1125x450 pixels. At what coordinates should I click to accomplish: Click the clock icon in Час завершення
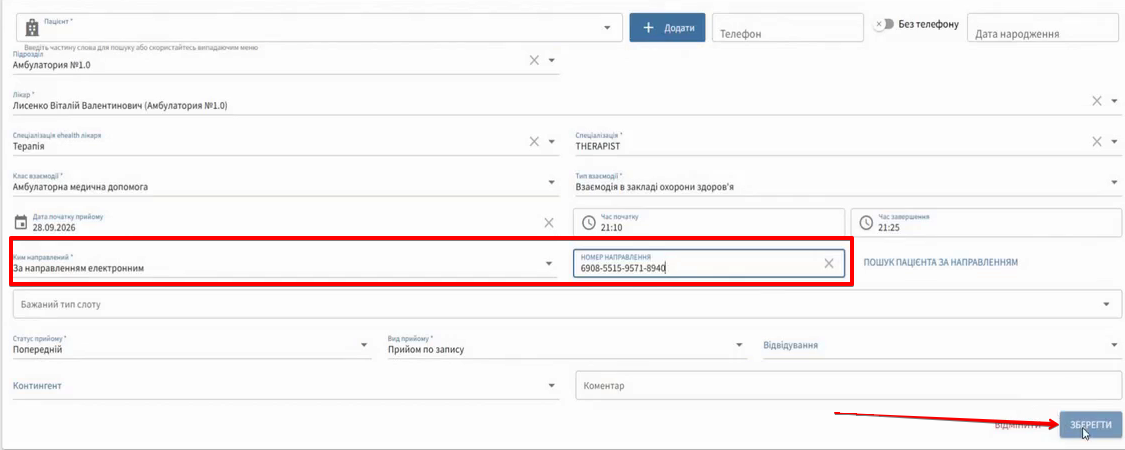point(865,222)
